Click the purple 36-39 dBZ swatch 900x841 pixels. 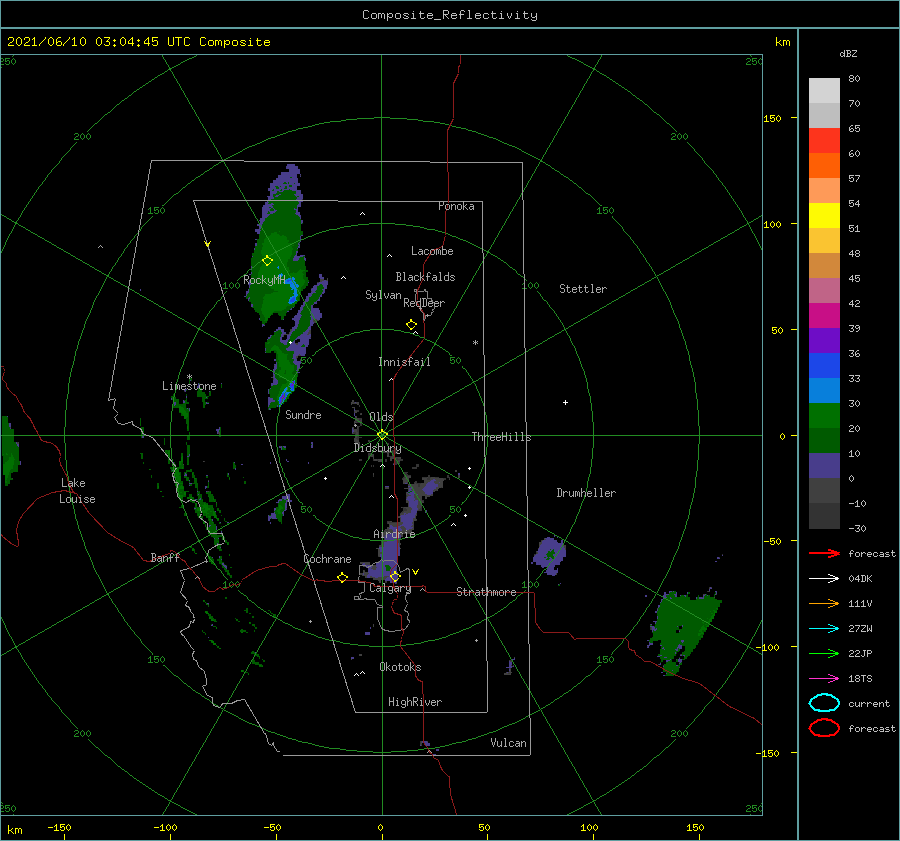click(x=824, y=340)
